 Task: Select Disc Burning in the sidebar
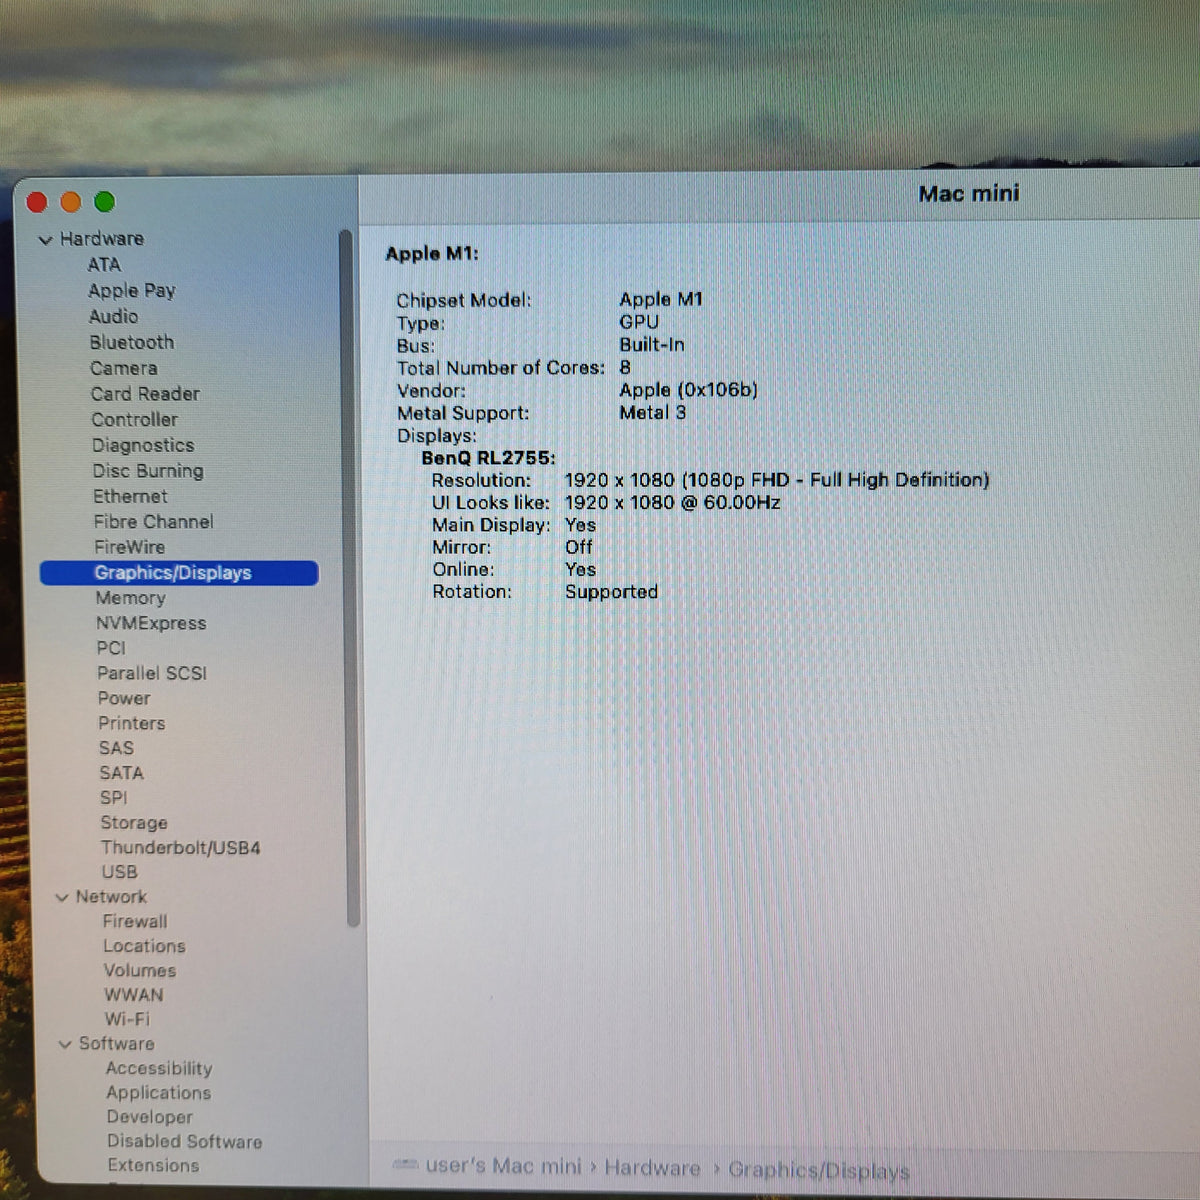click(148, 471)
